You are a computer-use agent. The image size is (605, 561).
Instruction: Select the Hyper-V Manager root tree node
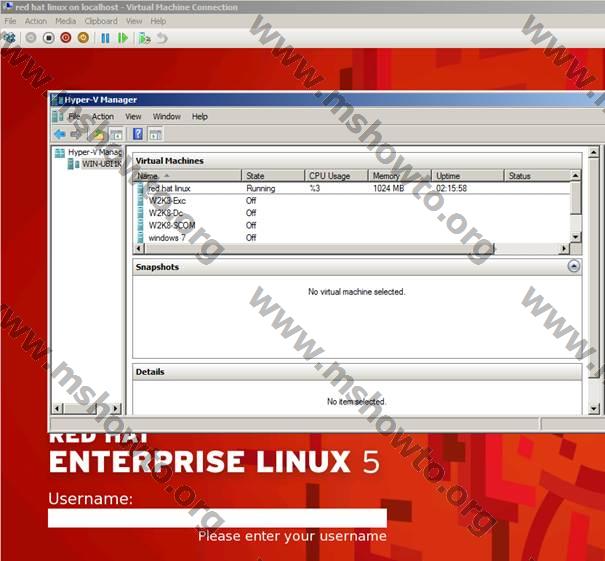tap(95, 152)
